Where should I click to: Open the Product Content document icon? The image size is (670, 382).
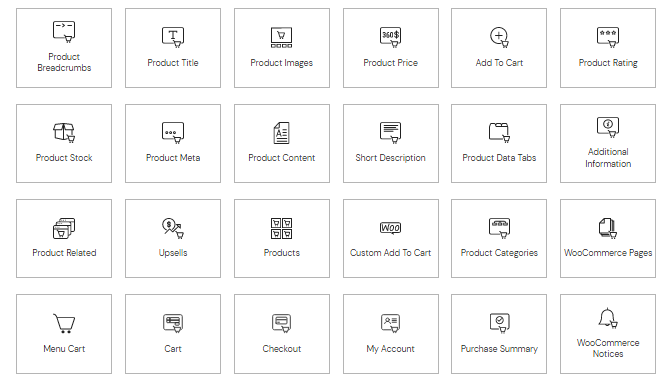click(x=282, y=133)
